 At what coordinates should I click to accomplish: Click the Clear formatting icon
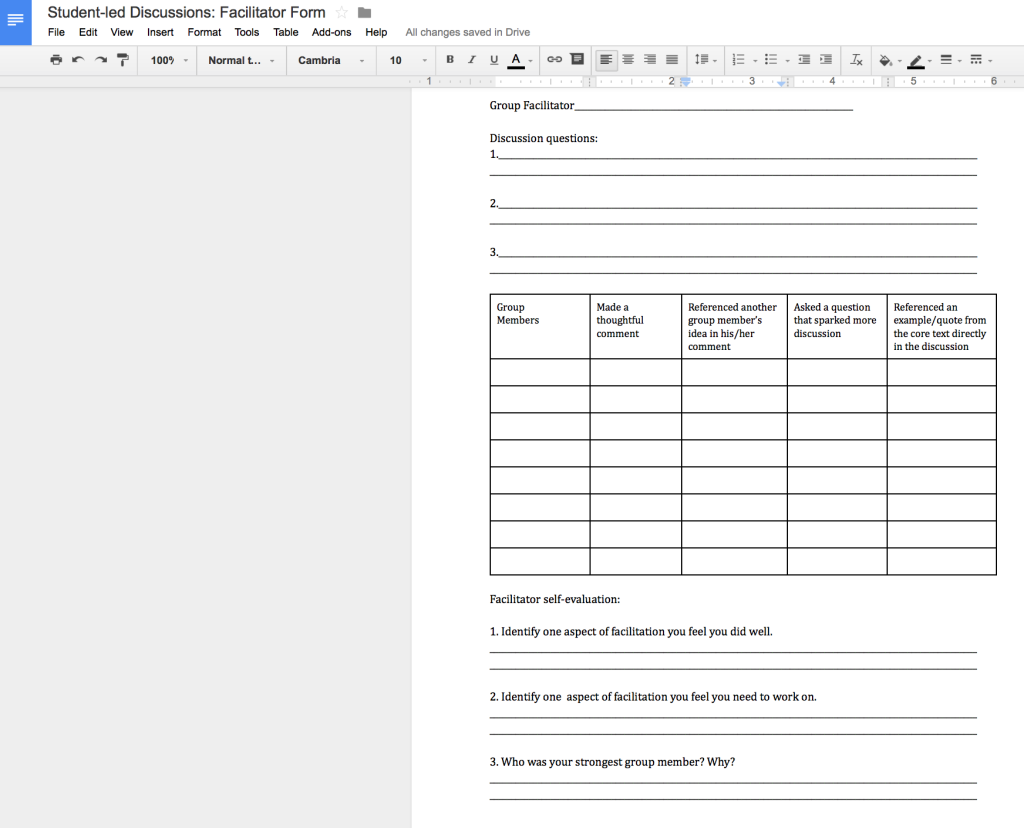click(856, 60)
